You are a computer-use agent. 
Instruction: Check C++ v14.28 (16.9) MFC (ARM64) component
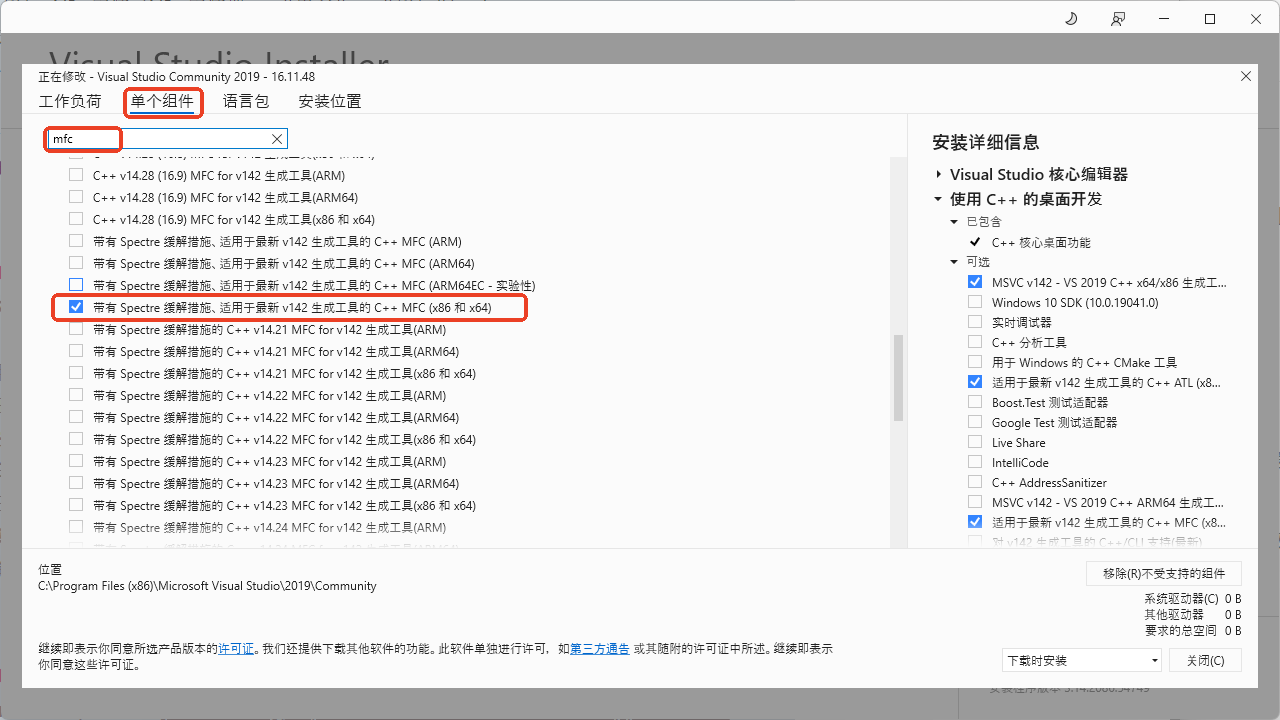coord(76,197)
